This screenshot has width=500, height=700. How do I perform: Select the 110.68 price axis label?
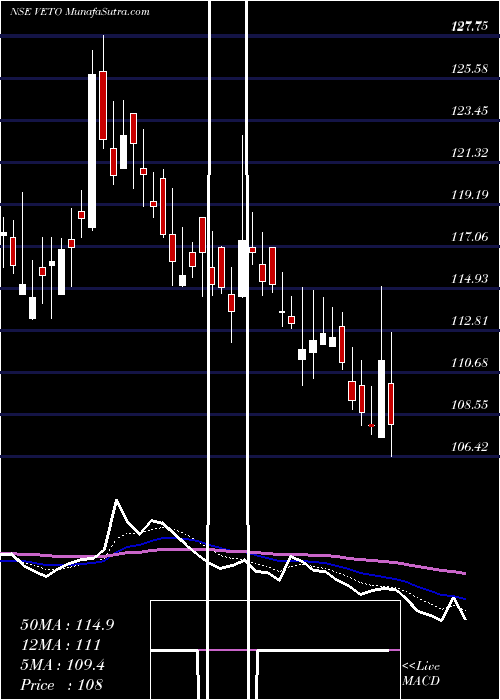click(x=470, y=363)
